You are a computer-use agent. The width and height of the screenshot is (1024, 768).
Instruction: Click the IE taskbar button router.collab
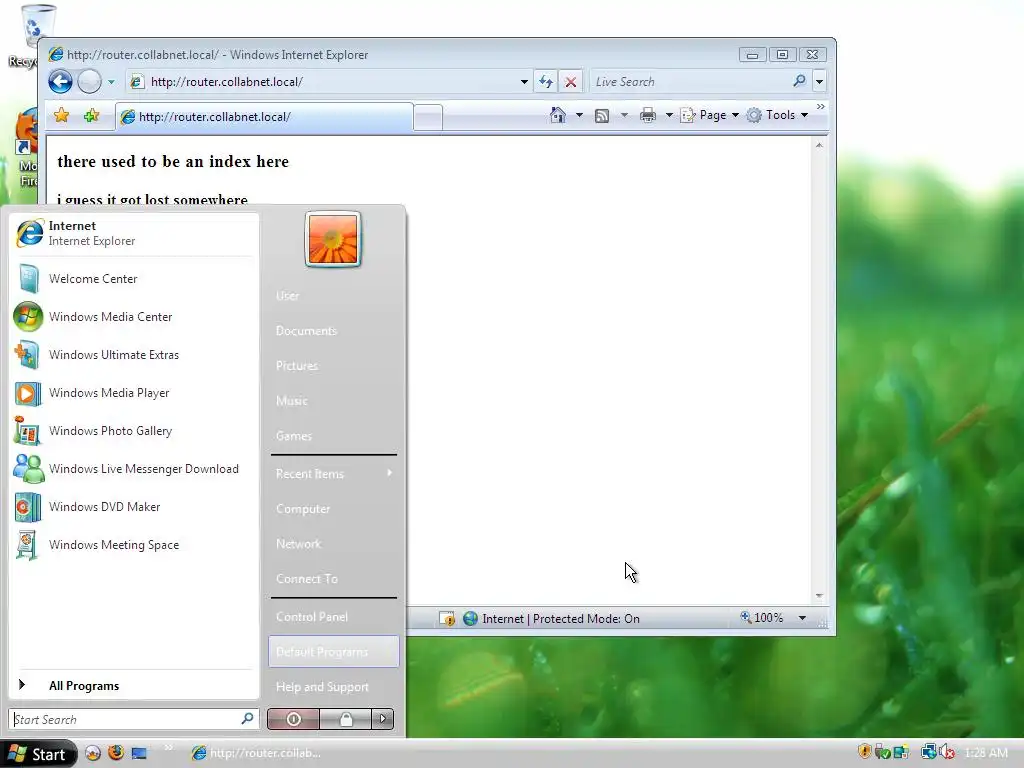[256, 753]
